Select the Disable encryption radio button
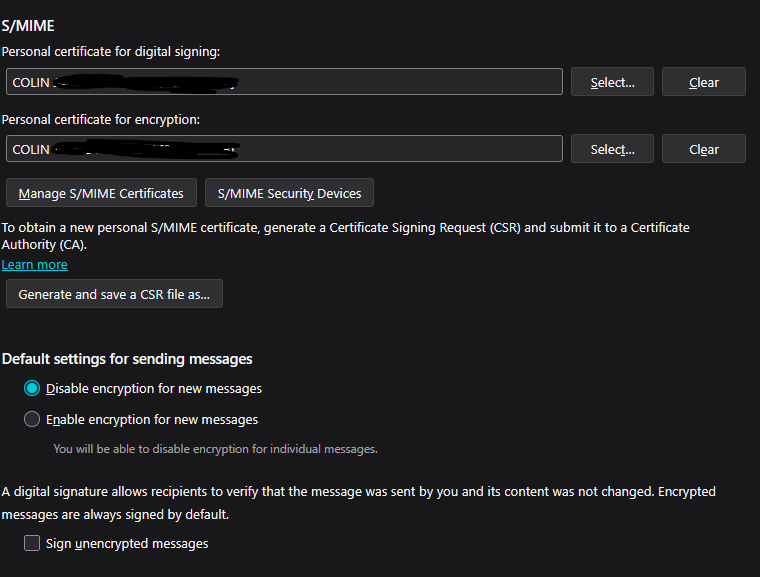The width and height of the screenshot is (760, 577). pos(32,388)
